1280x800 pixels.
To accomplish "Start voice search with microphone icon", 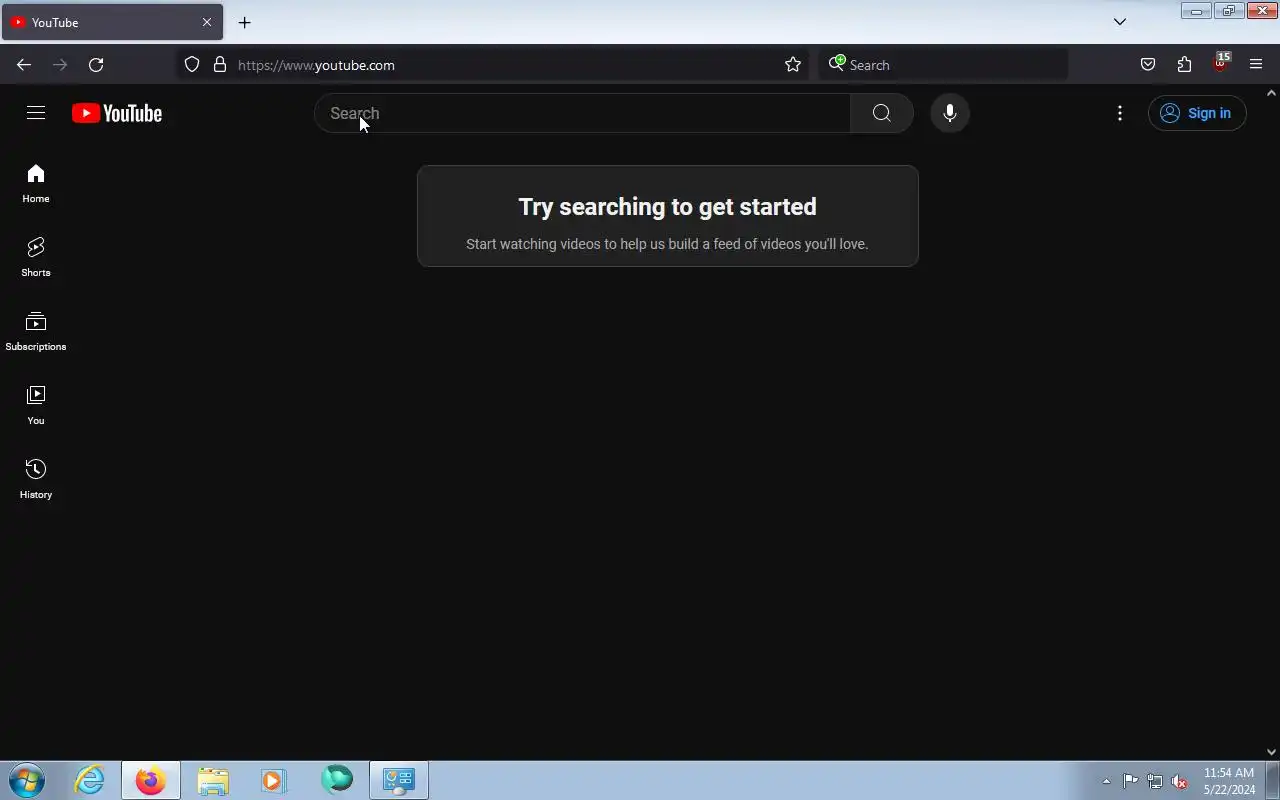I will (950, 113).
